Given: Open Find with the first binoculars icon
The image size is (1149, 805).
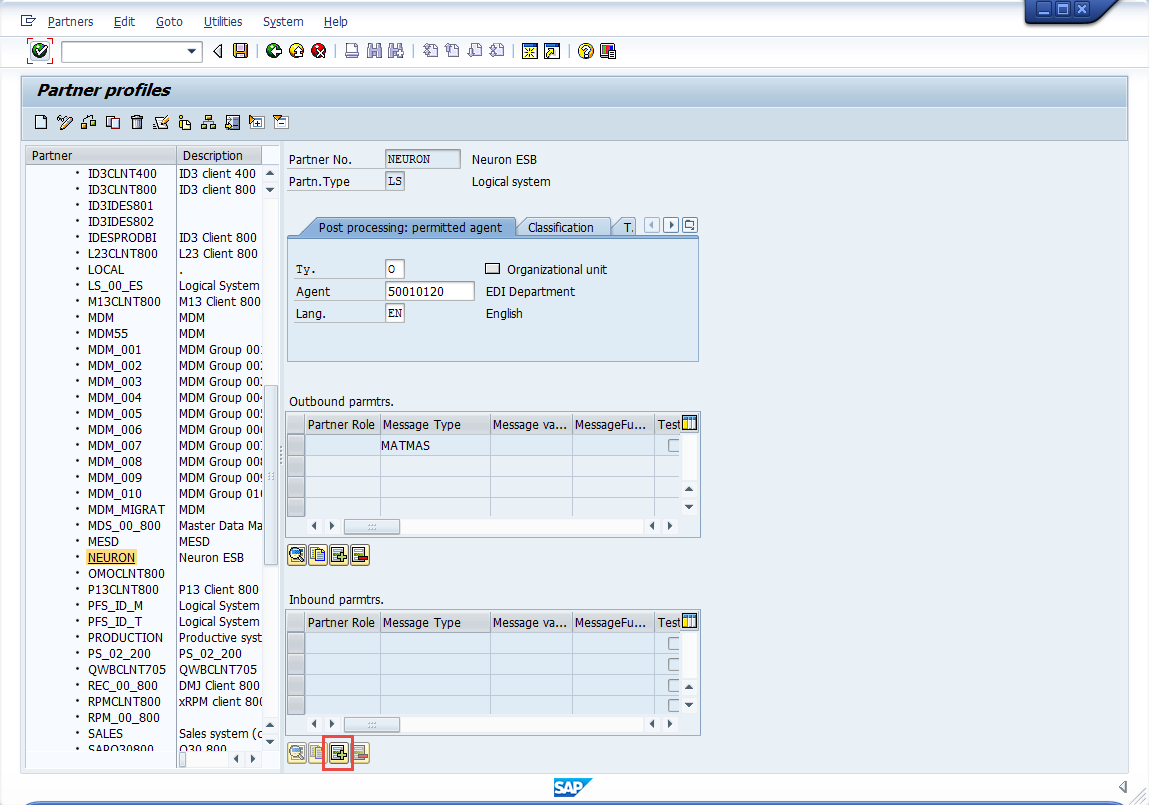Looking at the screenshot, I should click(374, 51).
